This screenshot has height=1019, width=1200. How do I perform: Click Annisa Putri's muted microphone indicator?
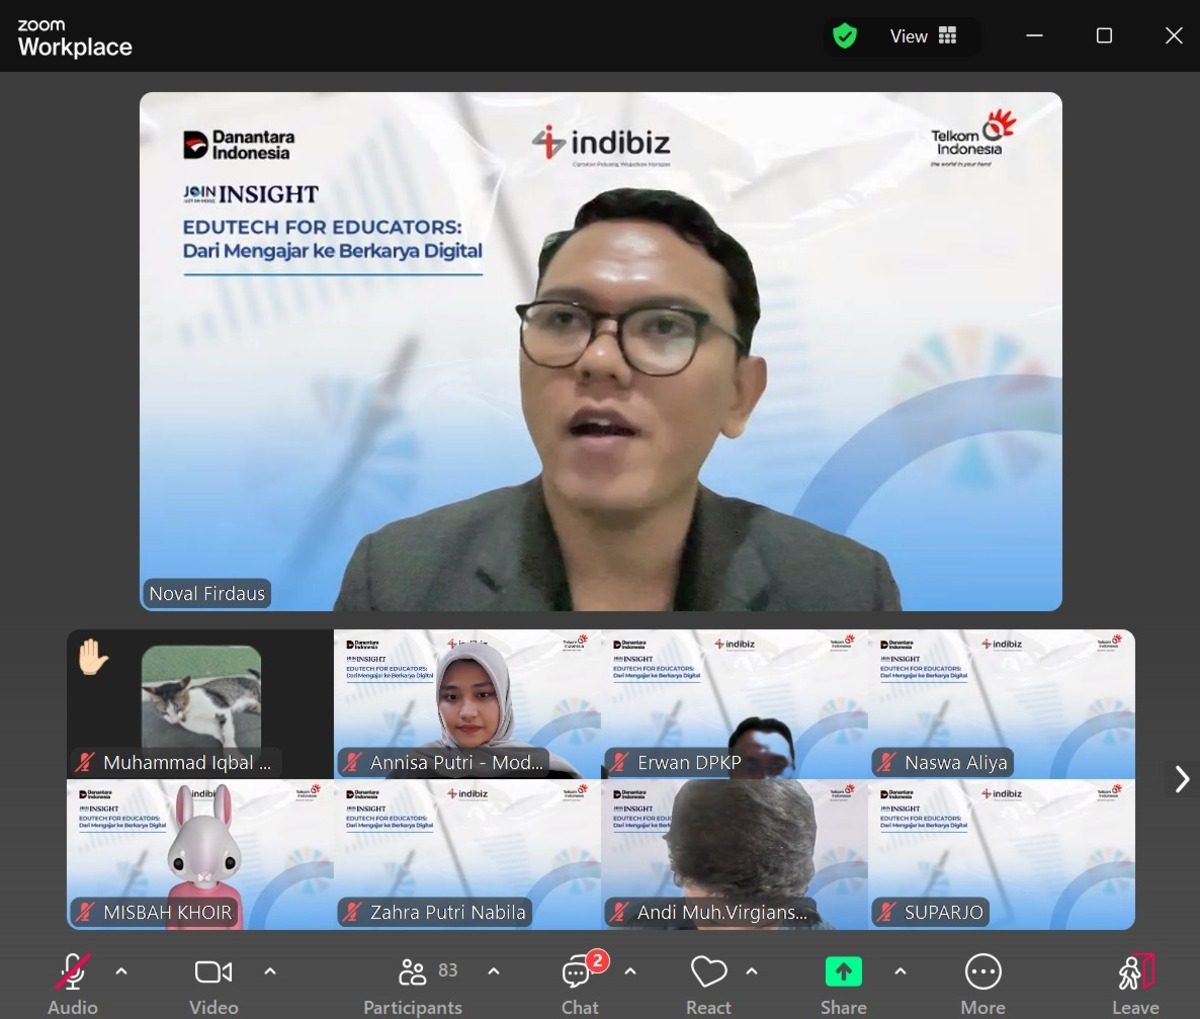click(352, 762)
